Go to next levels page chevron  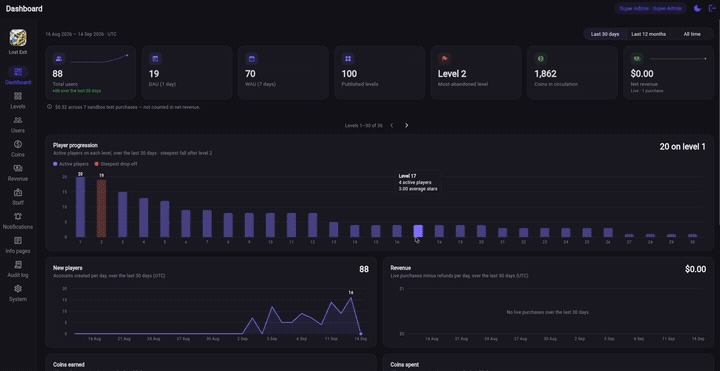[x=406, y=125]
